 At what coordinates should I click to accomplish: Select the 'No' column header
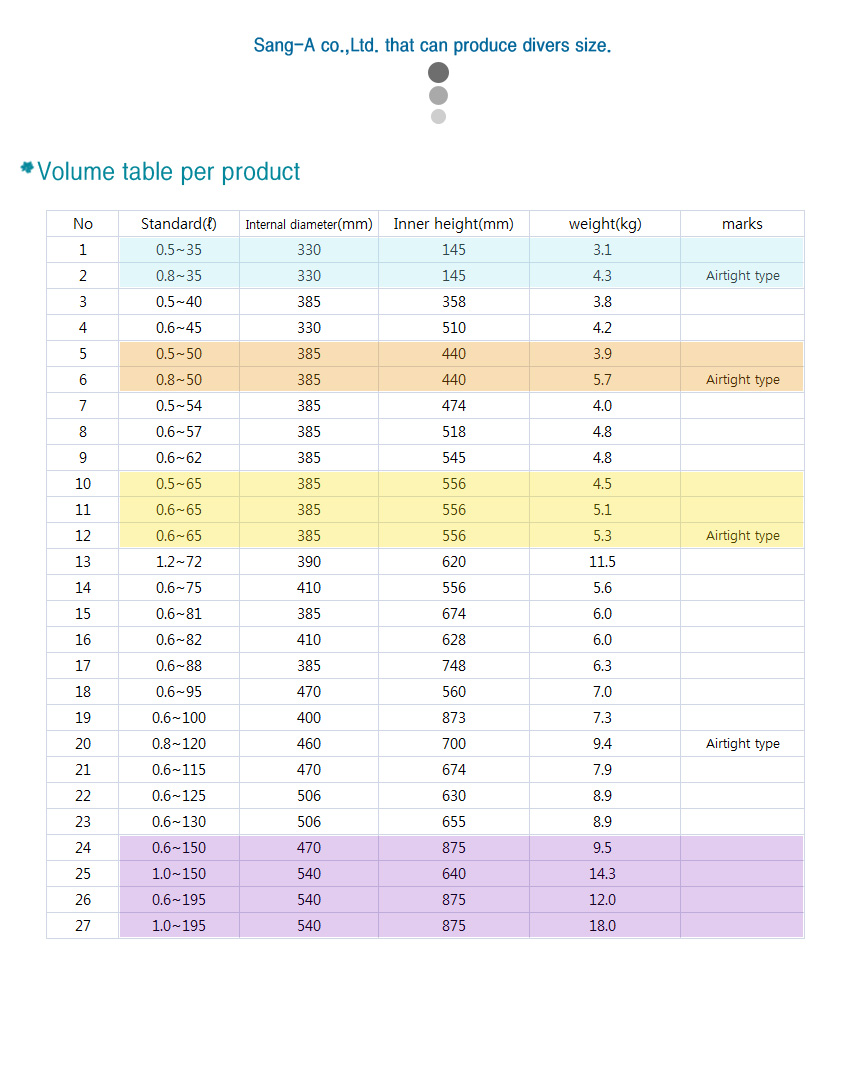83,224
